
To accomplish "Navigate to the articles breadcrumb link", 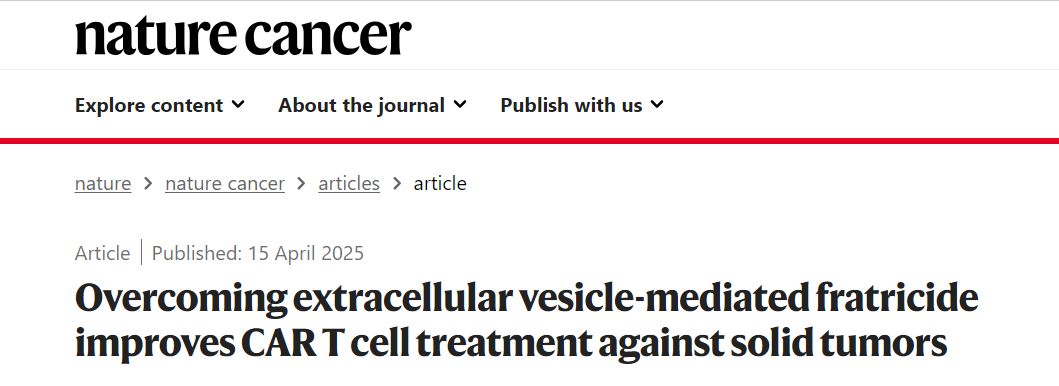I will [x=349, y=184].
